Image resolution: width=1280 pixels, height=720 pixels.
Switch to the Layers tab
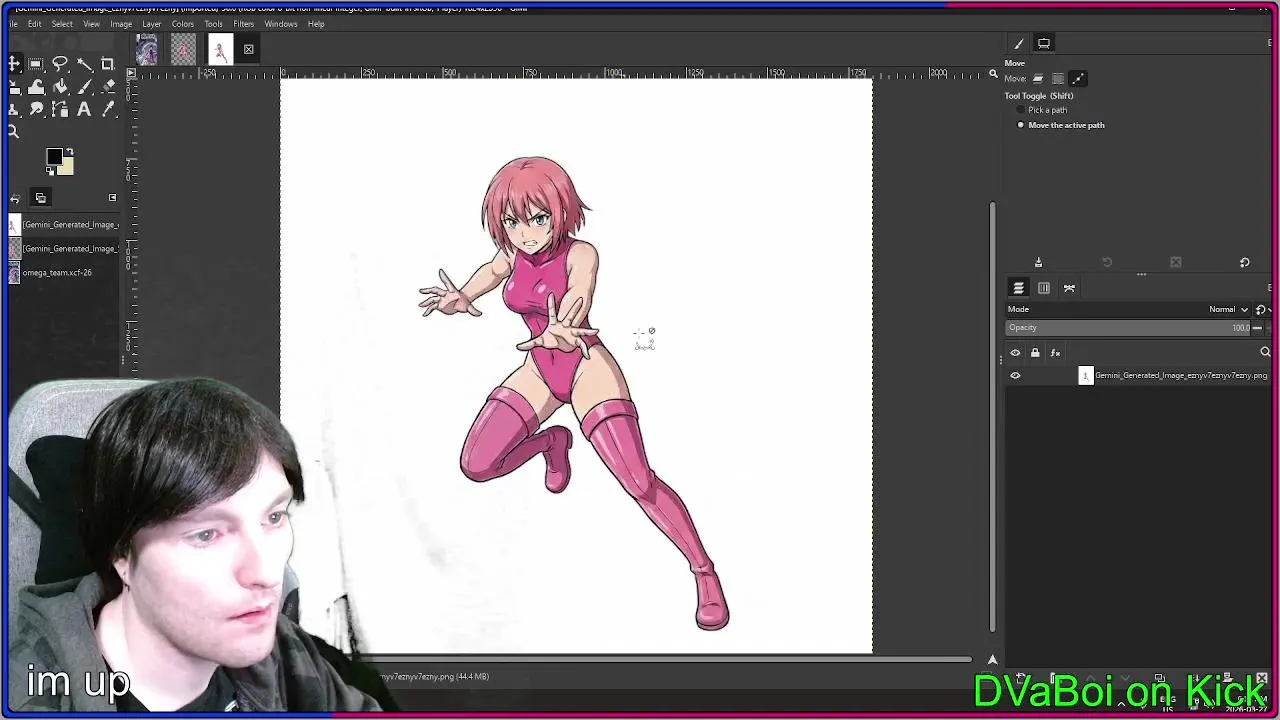pos(1018,288)
